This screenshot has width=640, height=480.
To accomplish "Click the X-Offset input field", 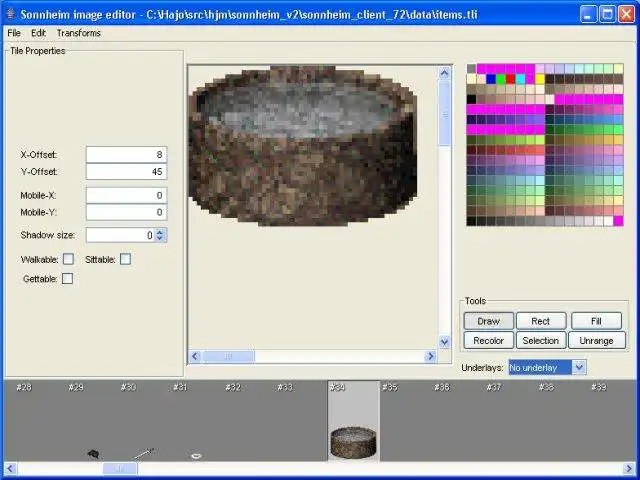I will (126, 155).
